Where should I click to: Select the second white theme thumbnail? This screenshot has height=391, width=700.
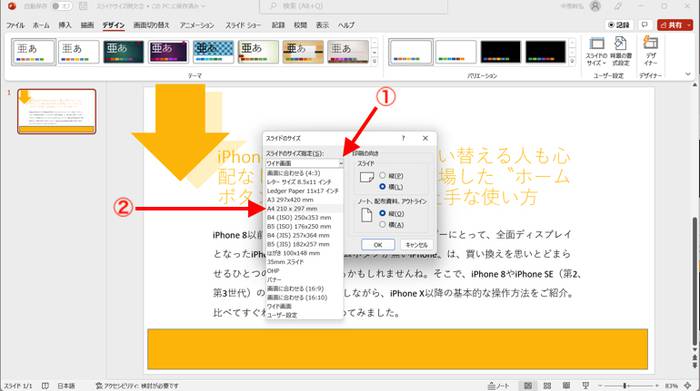coord(79,52)
